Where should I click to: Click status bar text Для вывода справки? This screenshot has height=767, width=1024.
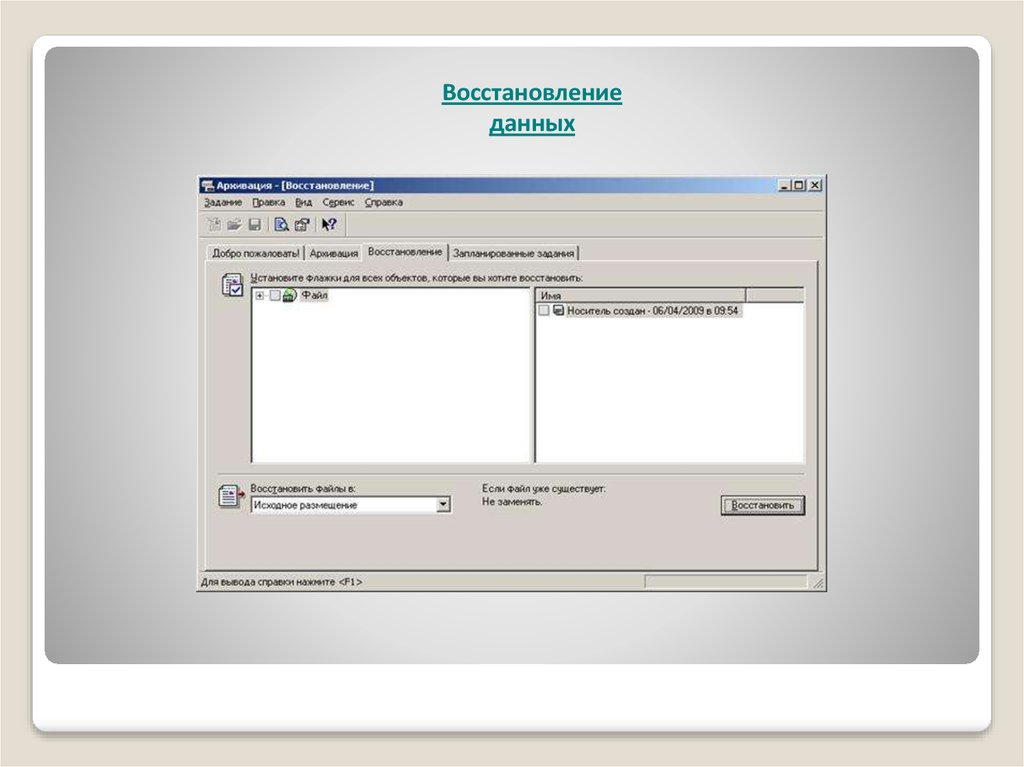281,581
